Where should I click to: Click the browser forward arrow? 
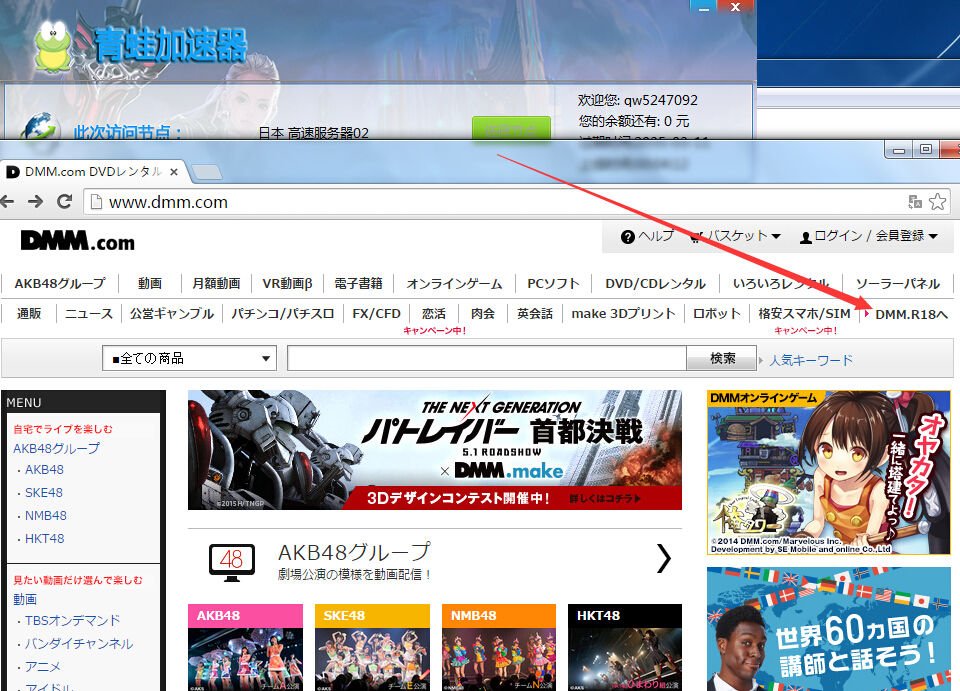(x=36, y=201)
